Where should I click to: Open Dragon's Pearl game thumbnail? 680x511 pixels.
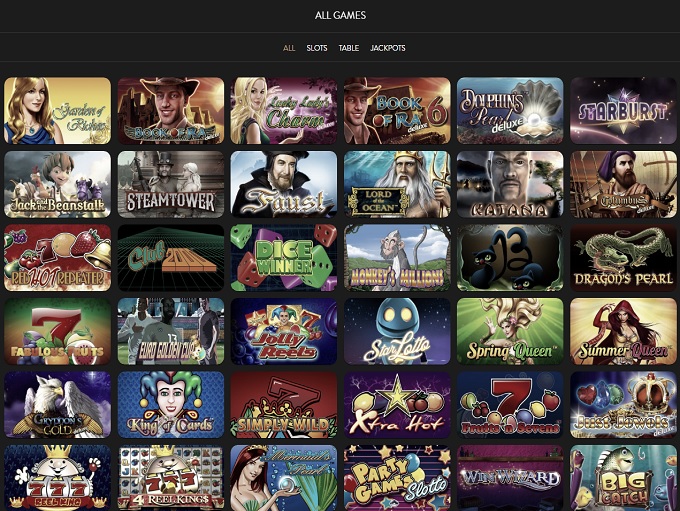click(623, 258)
